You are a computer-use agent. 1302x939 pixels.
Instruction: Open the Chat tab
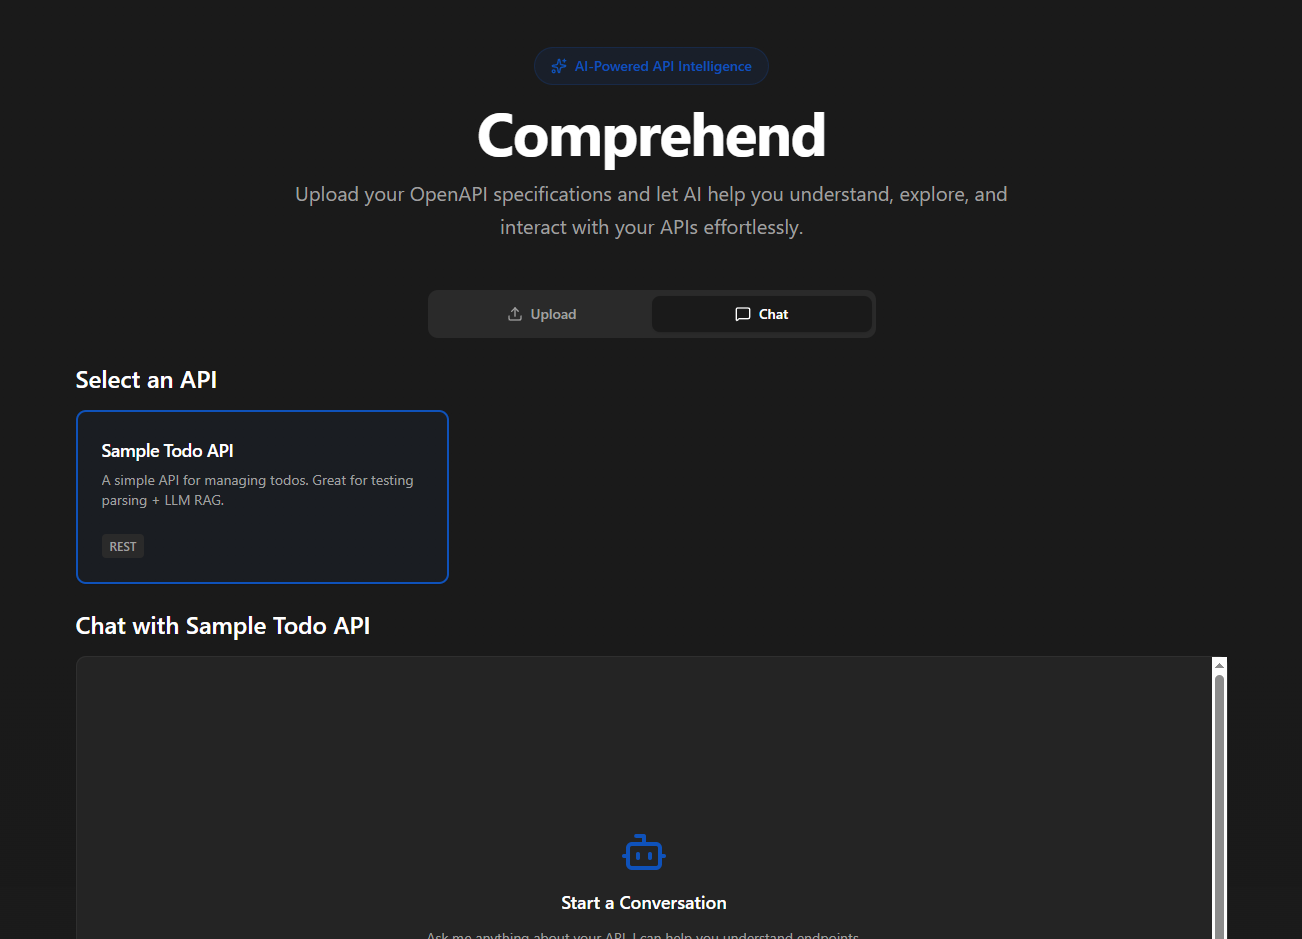click(762, 314)
